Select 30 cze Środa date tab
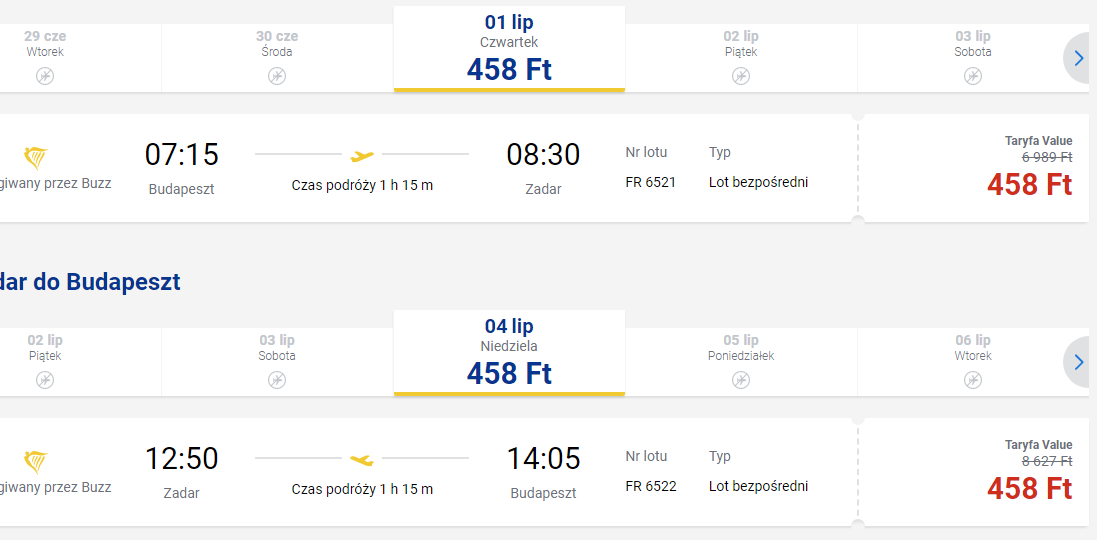 tap(277, 58)
